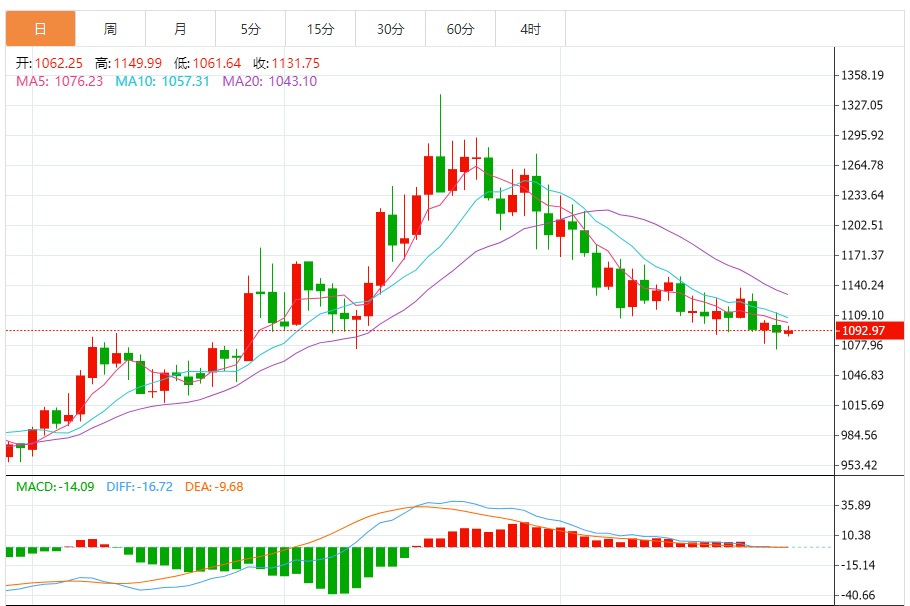Click the MA5 indicator value label
Screen dimensions: 910x606
(59, 81)
